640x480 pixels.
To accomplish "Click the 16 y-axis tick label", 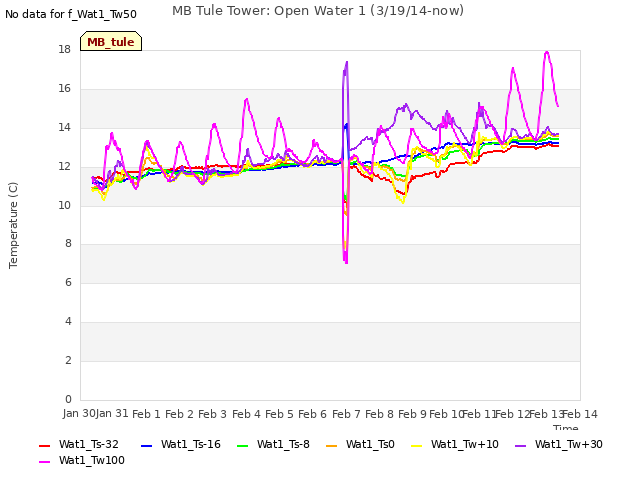I will pos(64,88).
